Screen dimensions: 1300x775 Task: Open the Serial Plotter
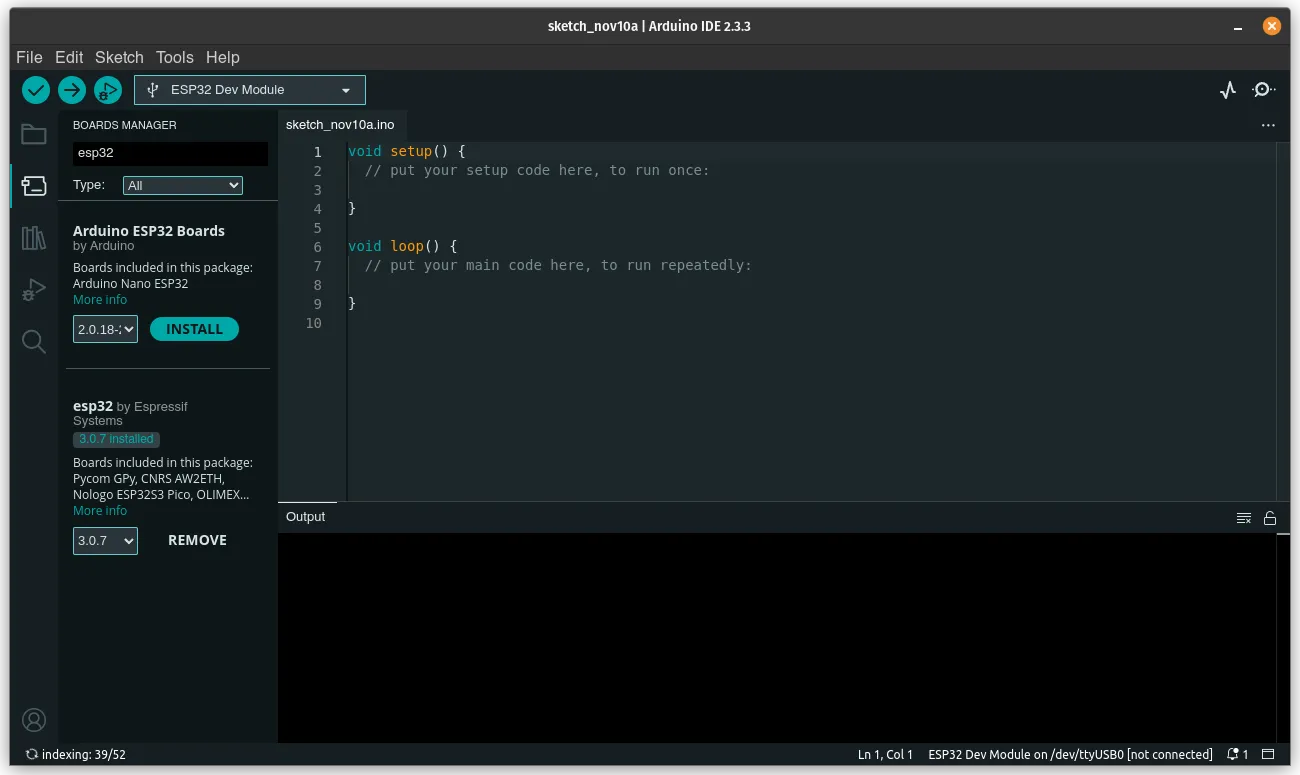(1227, 90)
